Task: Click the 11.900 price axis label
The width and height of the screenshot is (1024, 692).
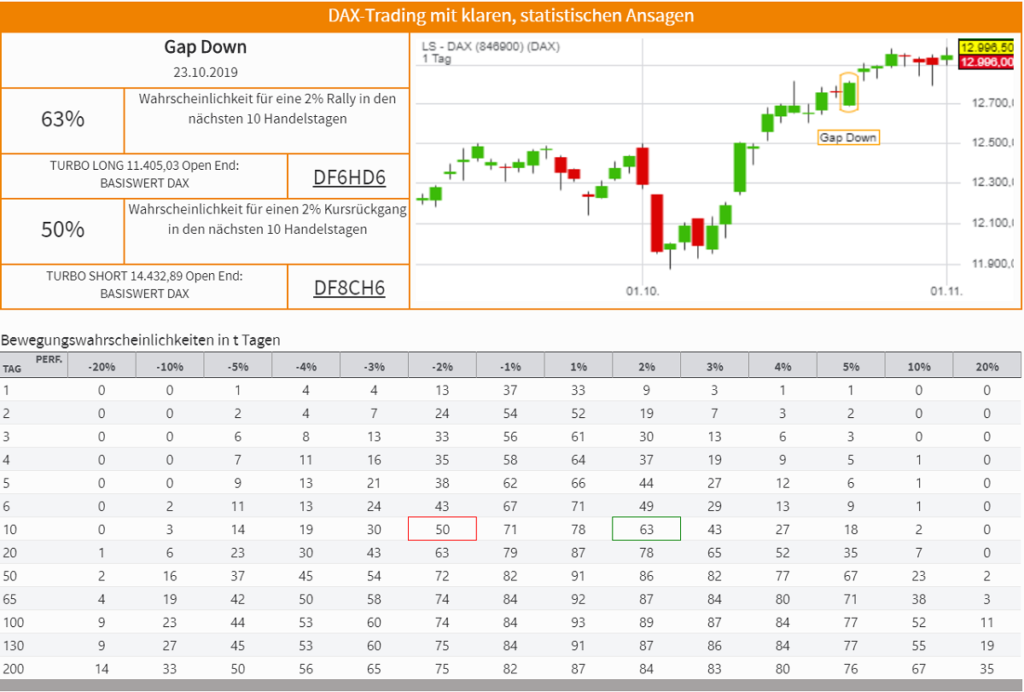Action: (x=993, y=264)
